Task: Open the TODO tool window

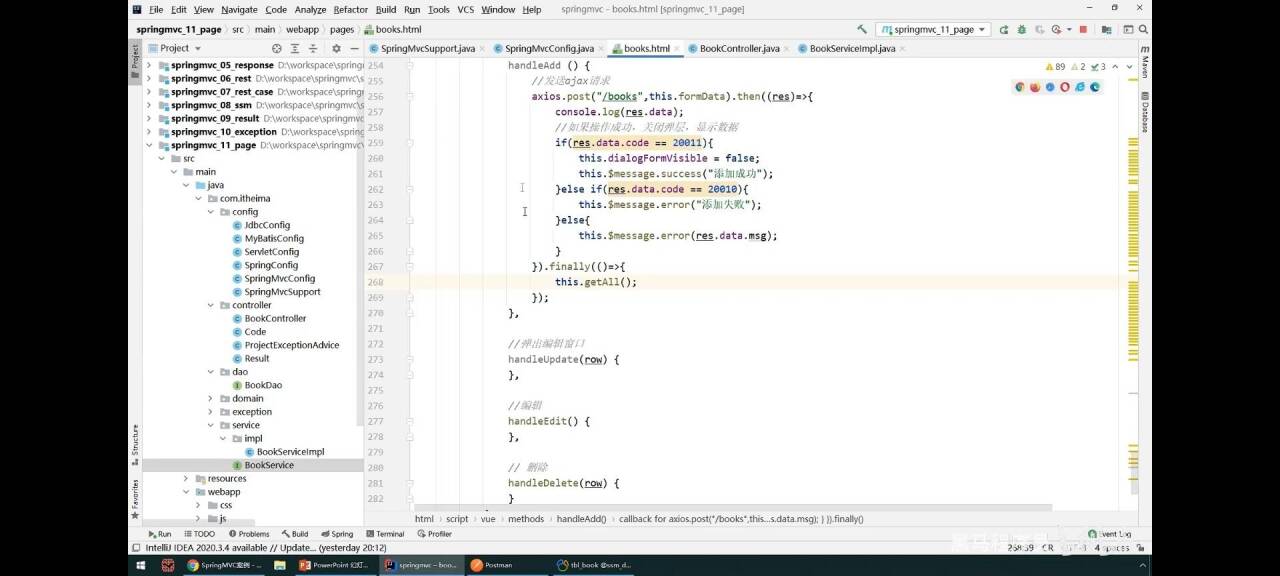Action: (x=198, y=534)
